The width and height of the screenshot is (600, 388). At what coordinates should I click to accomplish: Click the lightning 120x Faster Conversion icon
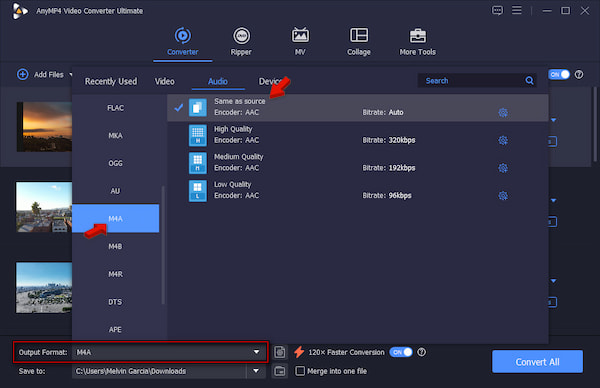pyautogui.click(x=299, y=352)
